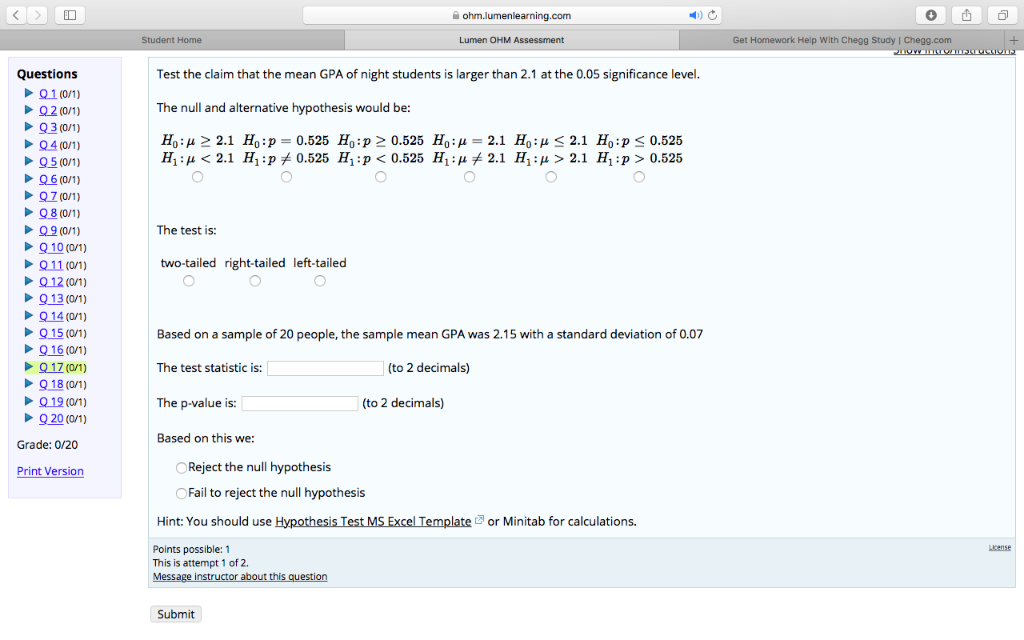
Task: Expand question Q 17
Action: (51, 367)
